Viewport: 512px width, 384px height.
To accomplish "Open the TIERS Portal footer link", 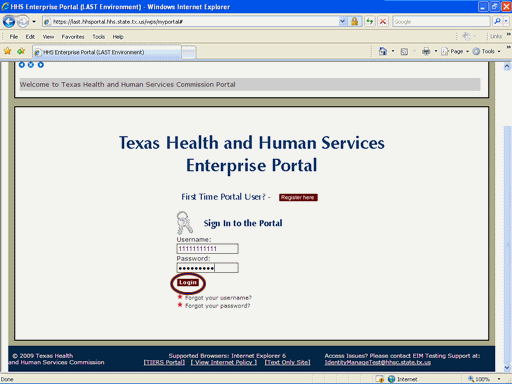I will [164, 362].
